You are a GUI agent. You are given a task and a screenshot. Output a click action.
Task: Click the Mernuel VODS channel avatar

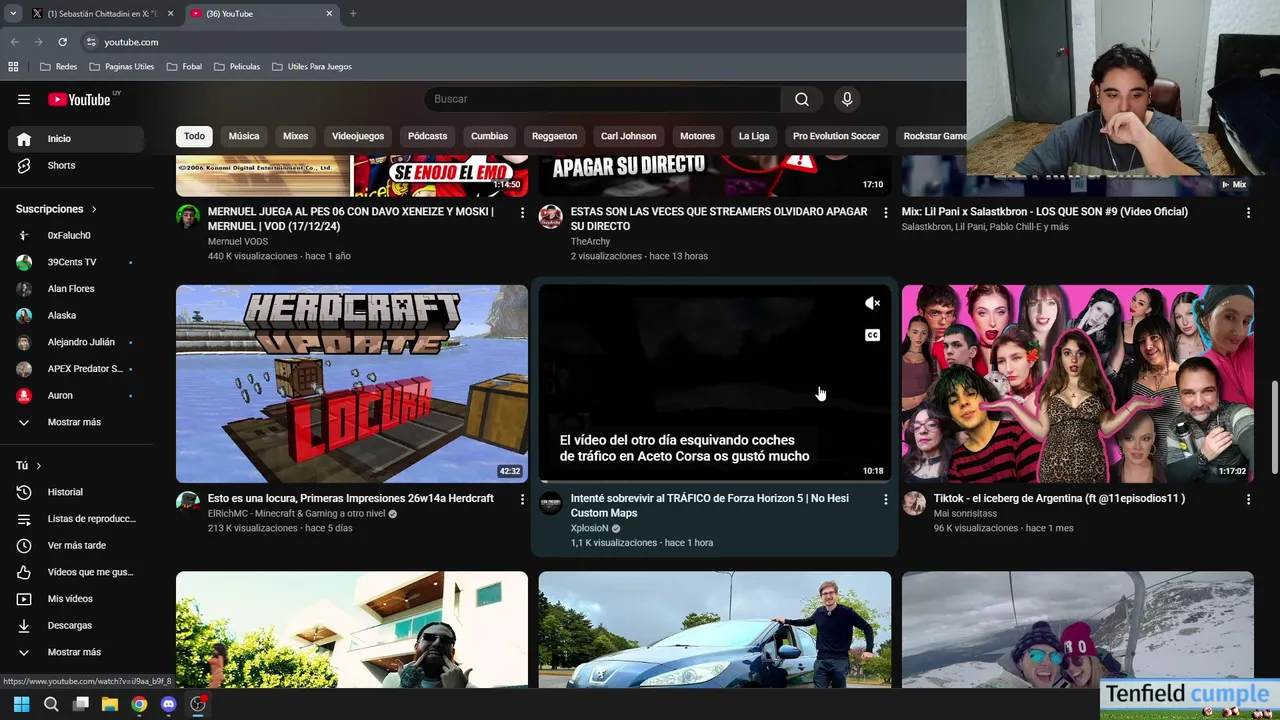[188, 217]
